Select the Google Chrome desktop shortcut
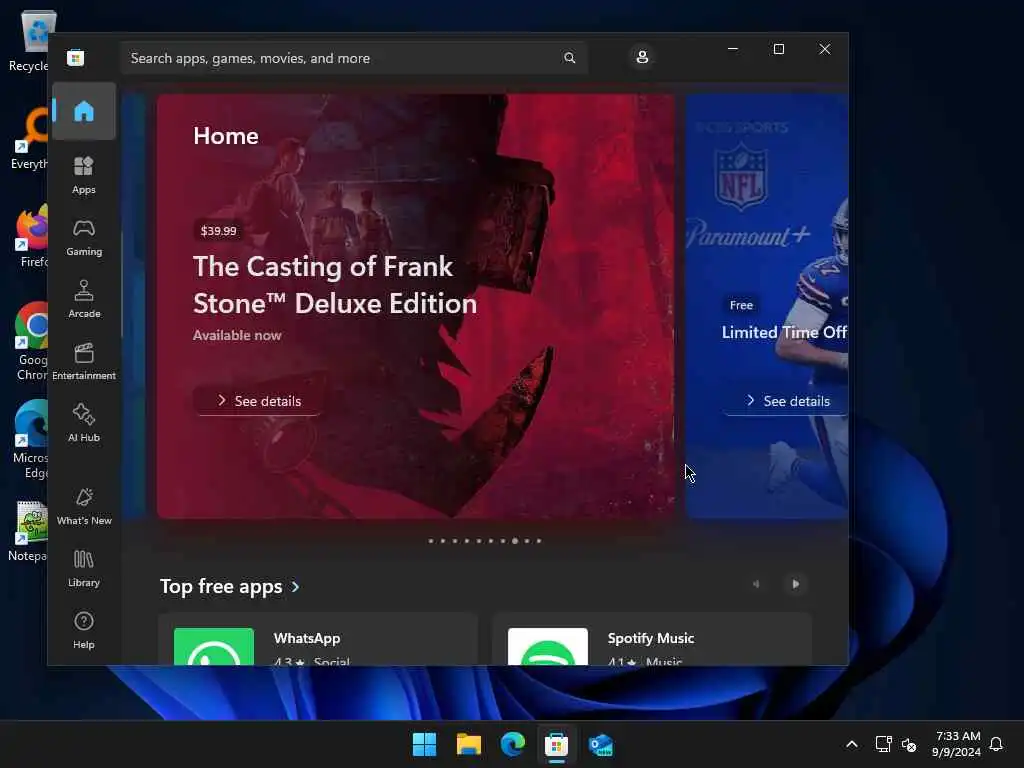The height and width of the screenshot is (768, 1024). point(31,341)
